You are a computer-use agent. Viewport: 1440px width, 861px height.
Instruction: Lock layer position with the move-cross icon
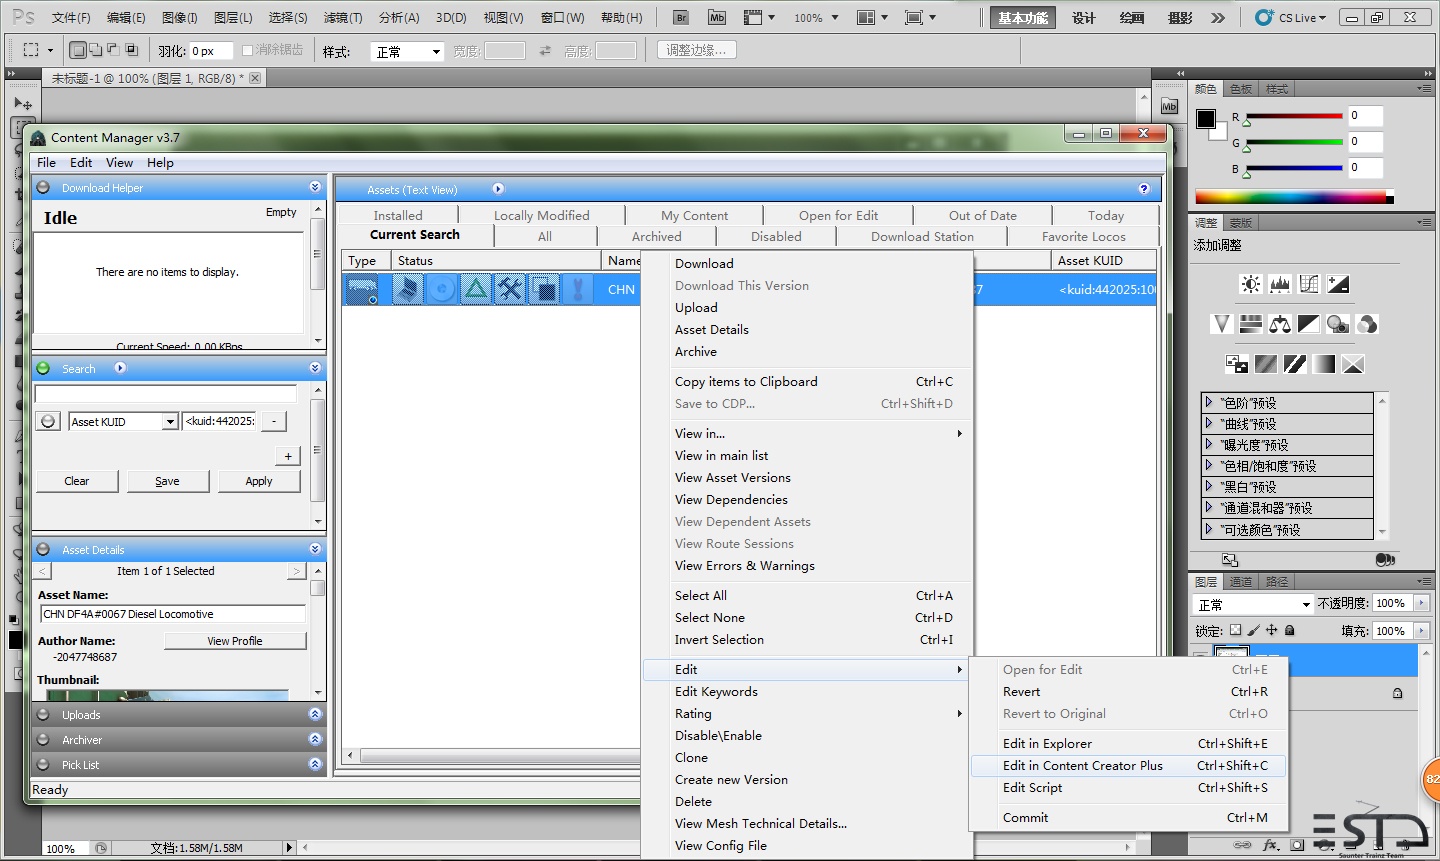click(x=1272, y=630)
